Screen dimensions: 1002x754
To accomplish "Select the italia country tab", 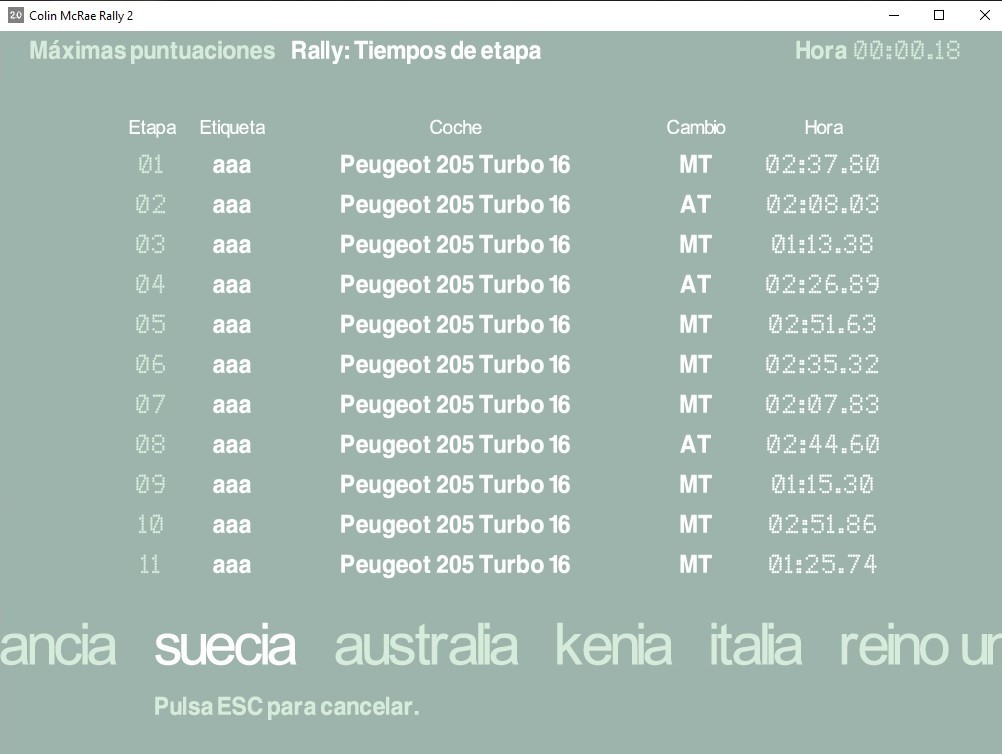I will point(755,647).
